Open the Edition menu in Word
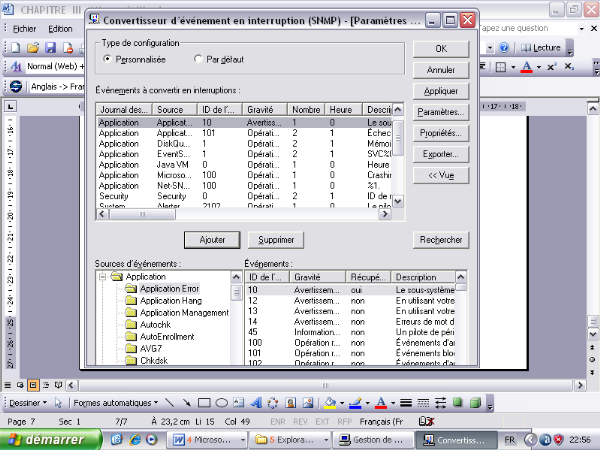Image resolution: width=600 pixels, height=450 pixels. coord(59,29)
